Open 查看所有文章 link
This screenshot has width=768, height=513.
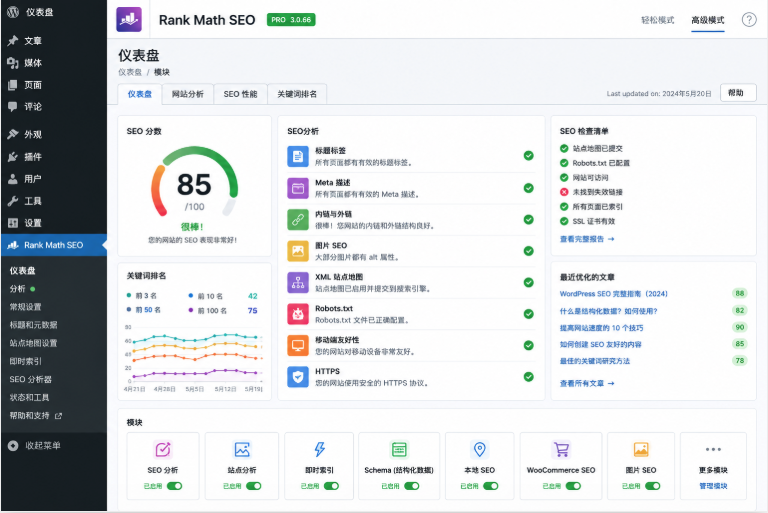[587, 383]
